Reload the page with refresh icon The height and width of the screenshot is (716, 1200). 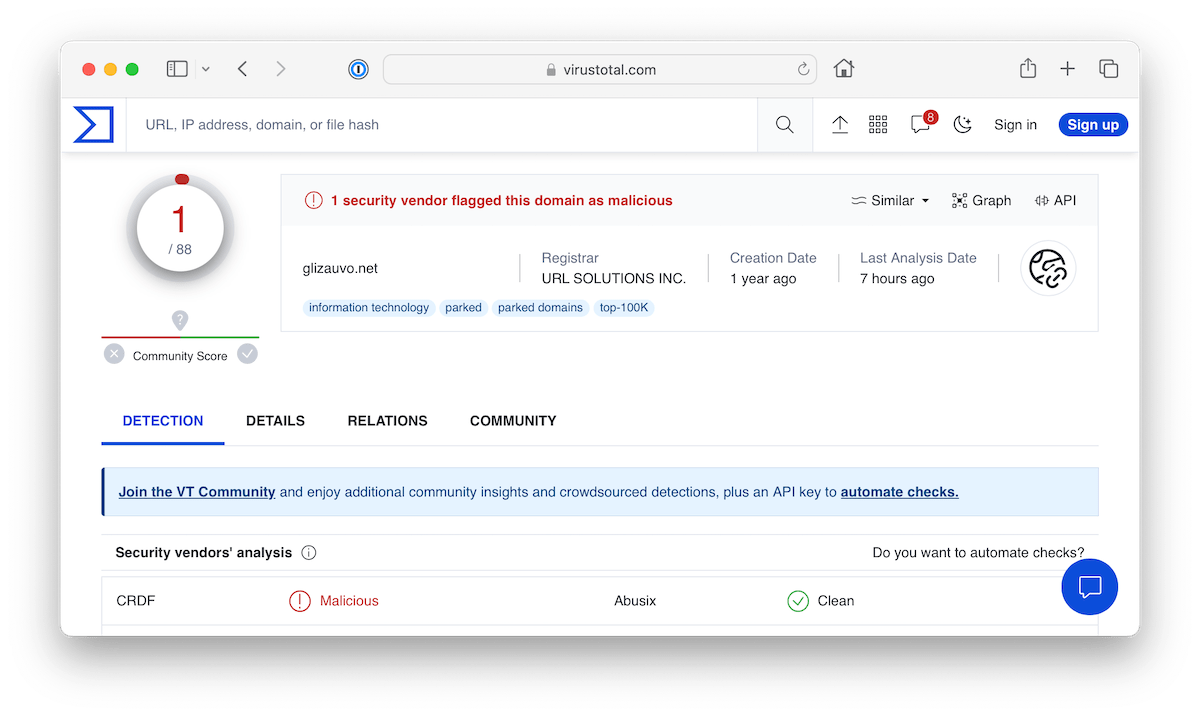point(803,69)
